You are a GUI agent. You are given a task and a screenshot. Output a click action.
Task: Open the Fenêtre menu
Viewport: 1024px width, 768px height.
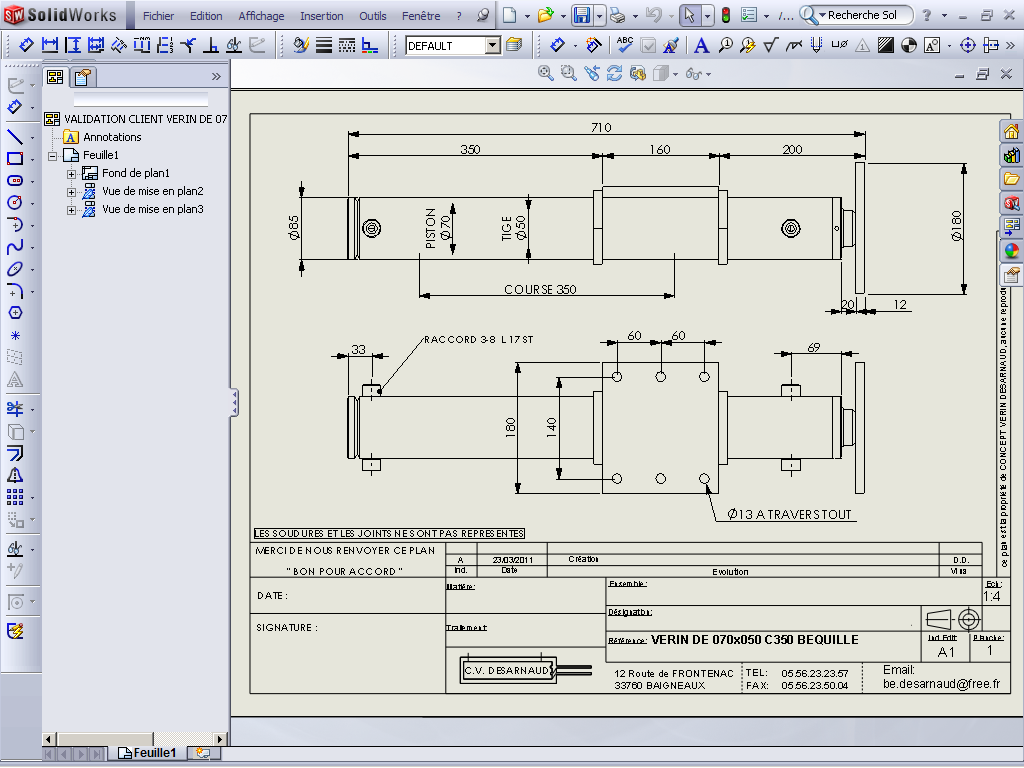pos(421,16)
